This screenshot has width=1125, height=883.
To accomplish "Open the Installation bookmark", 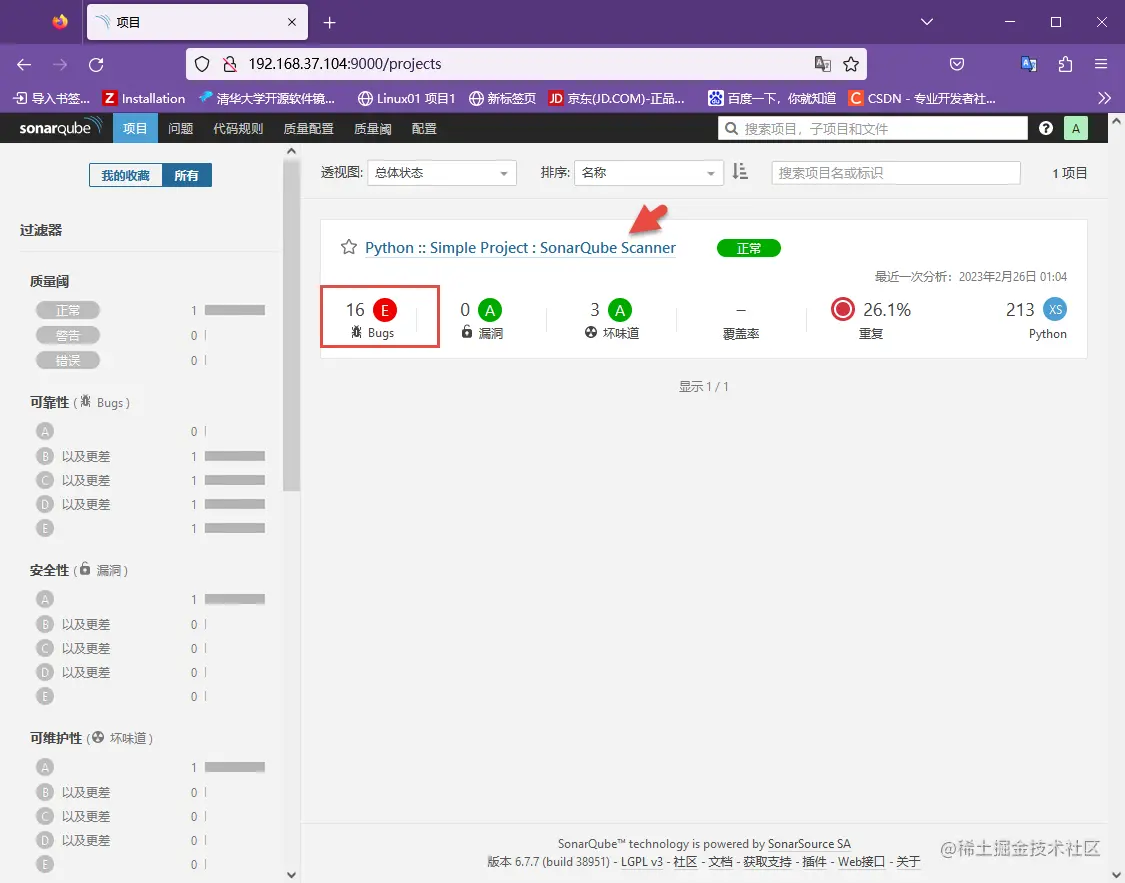I will coord(144,98).
